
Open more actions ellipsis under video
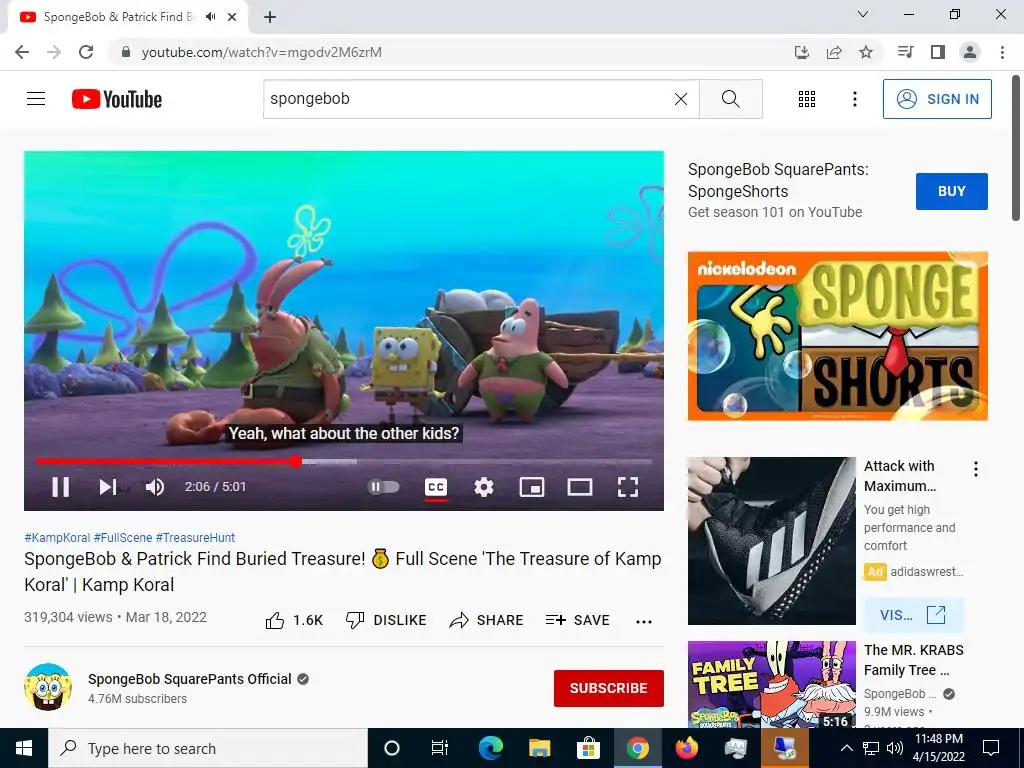(644, 622)
